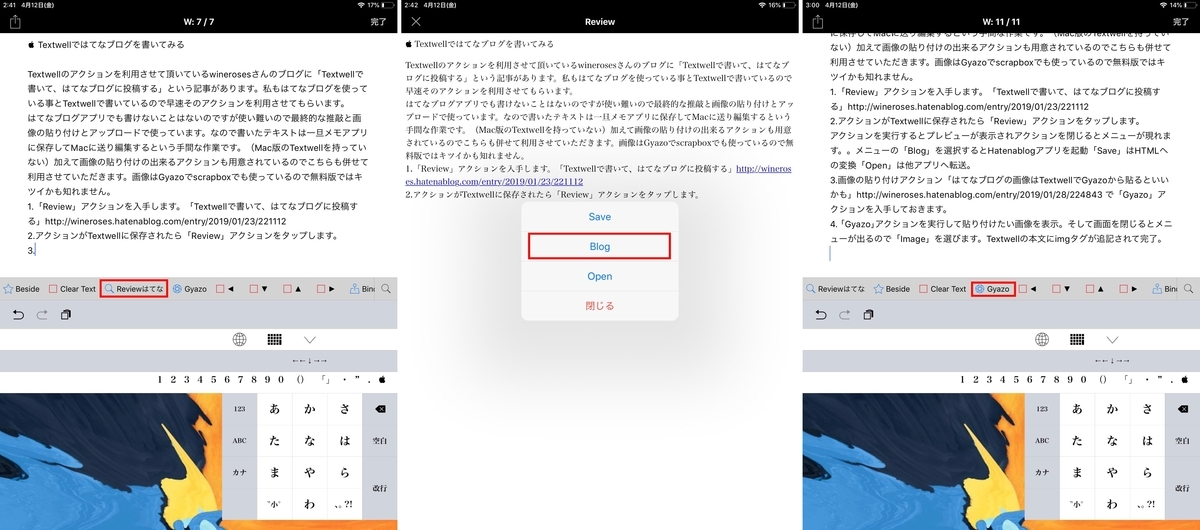Tap Reviewはてな action in right screenshot
The width and height of the screenshot is (1200, 530).
837,288
